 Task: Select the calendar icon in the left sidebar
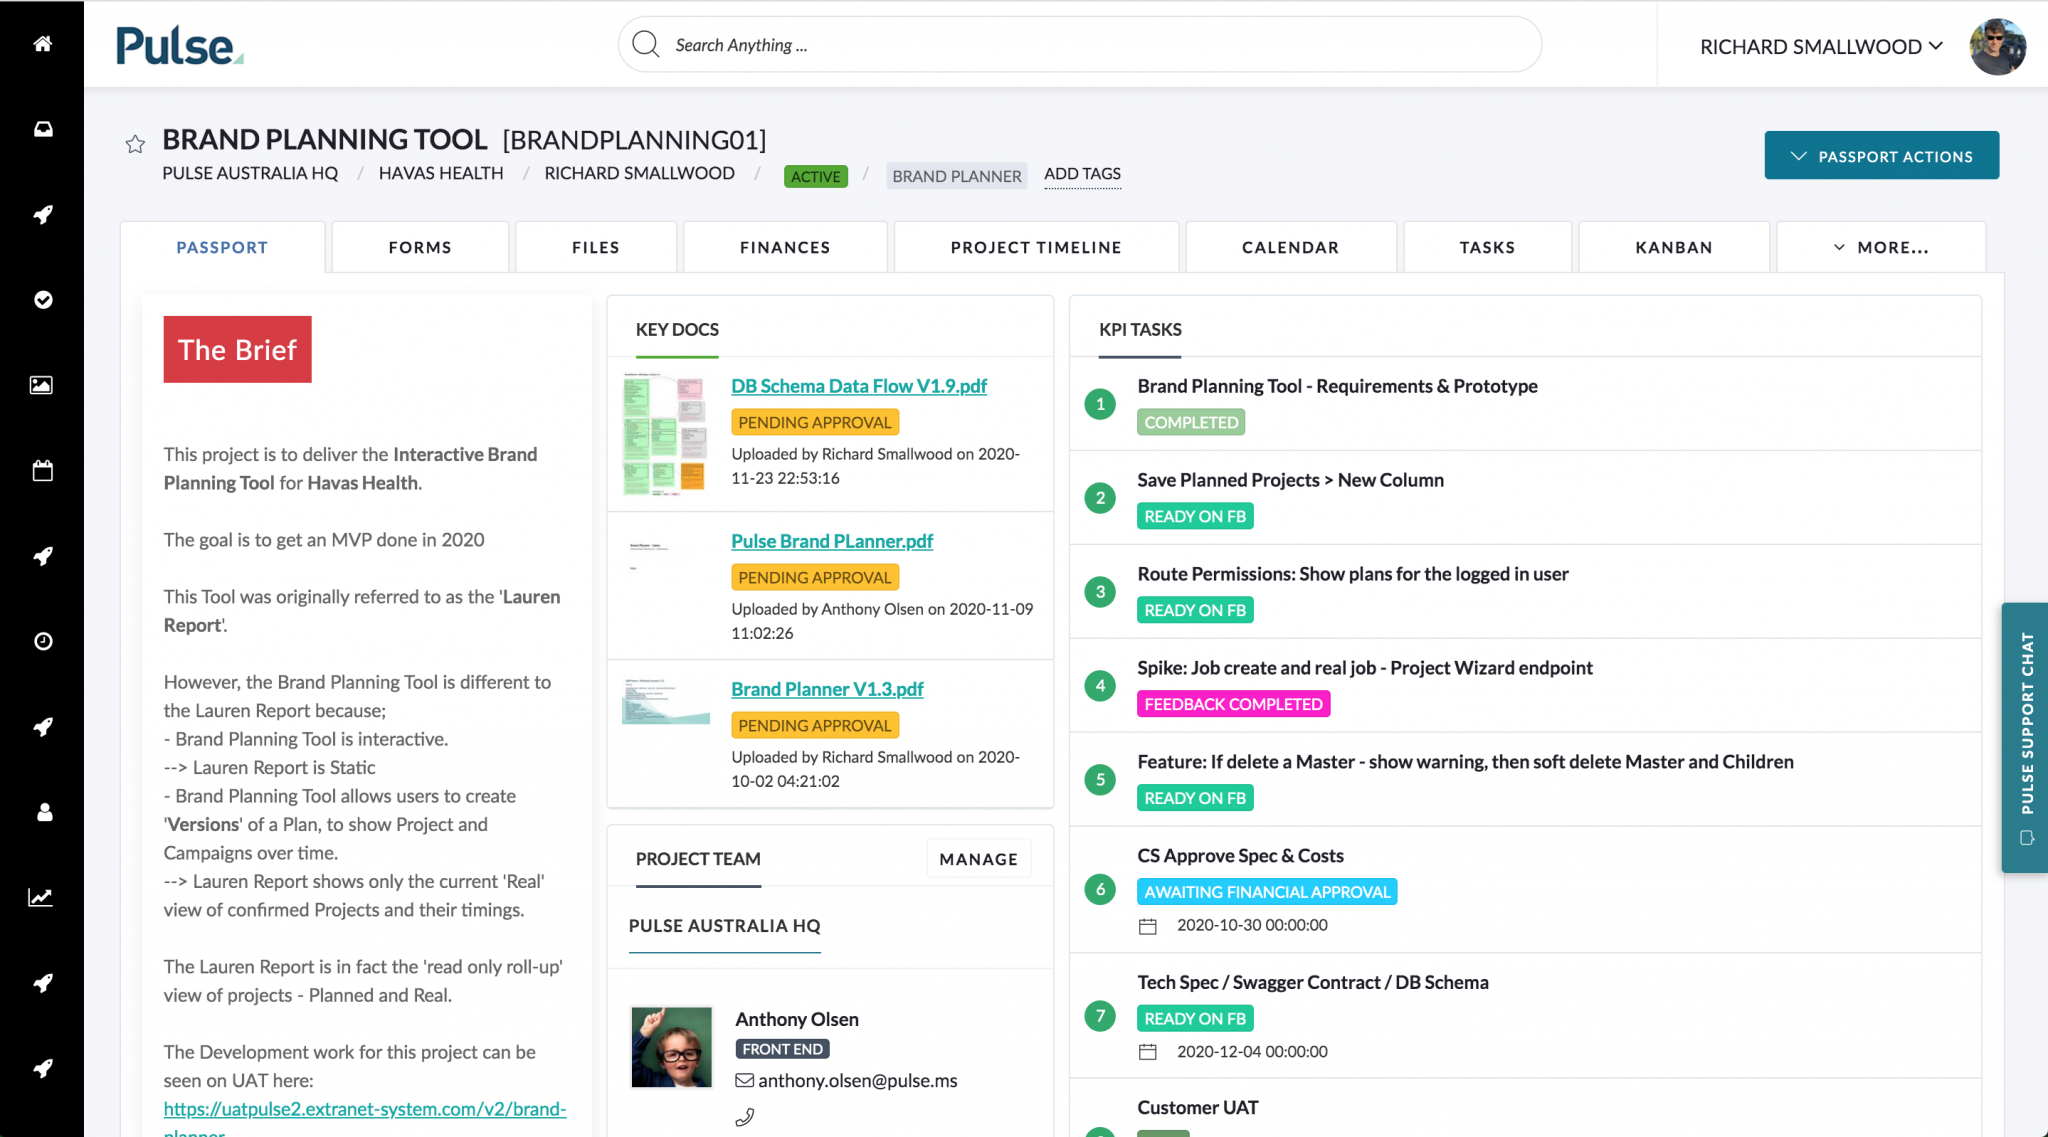point(42,470)
